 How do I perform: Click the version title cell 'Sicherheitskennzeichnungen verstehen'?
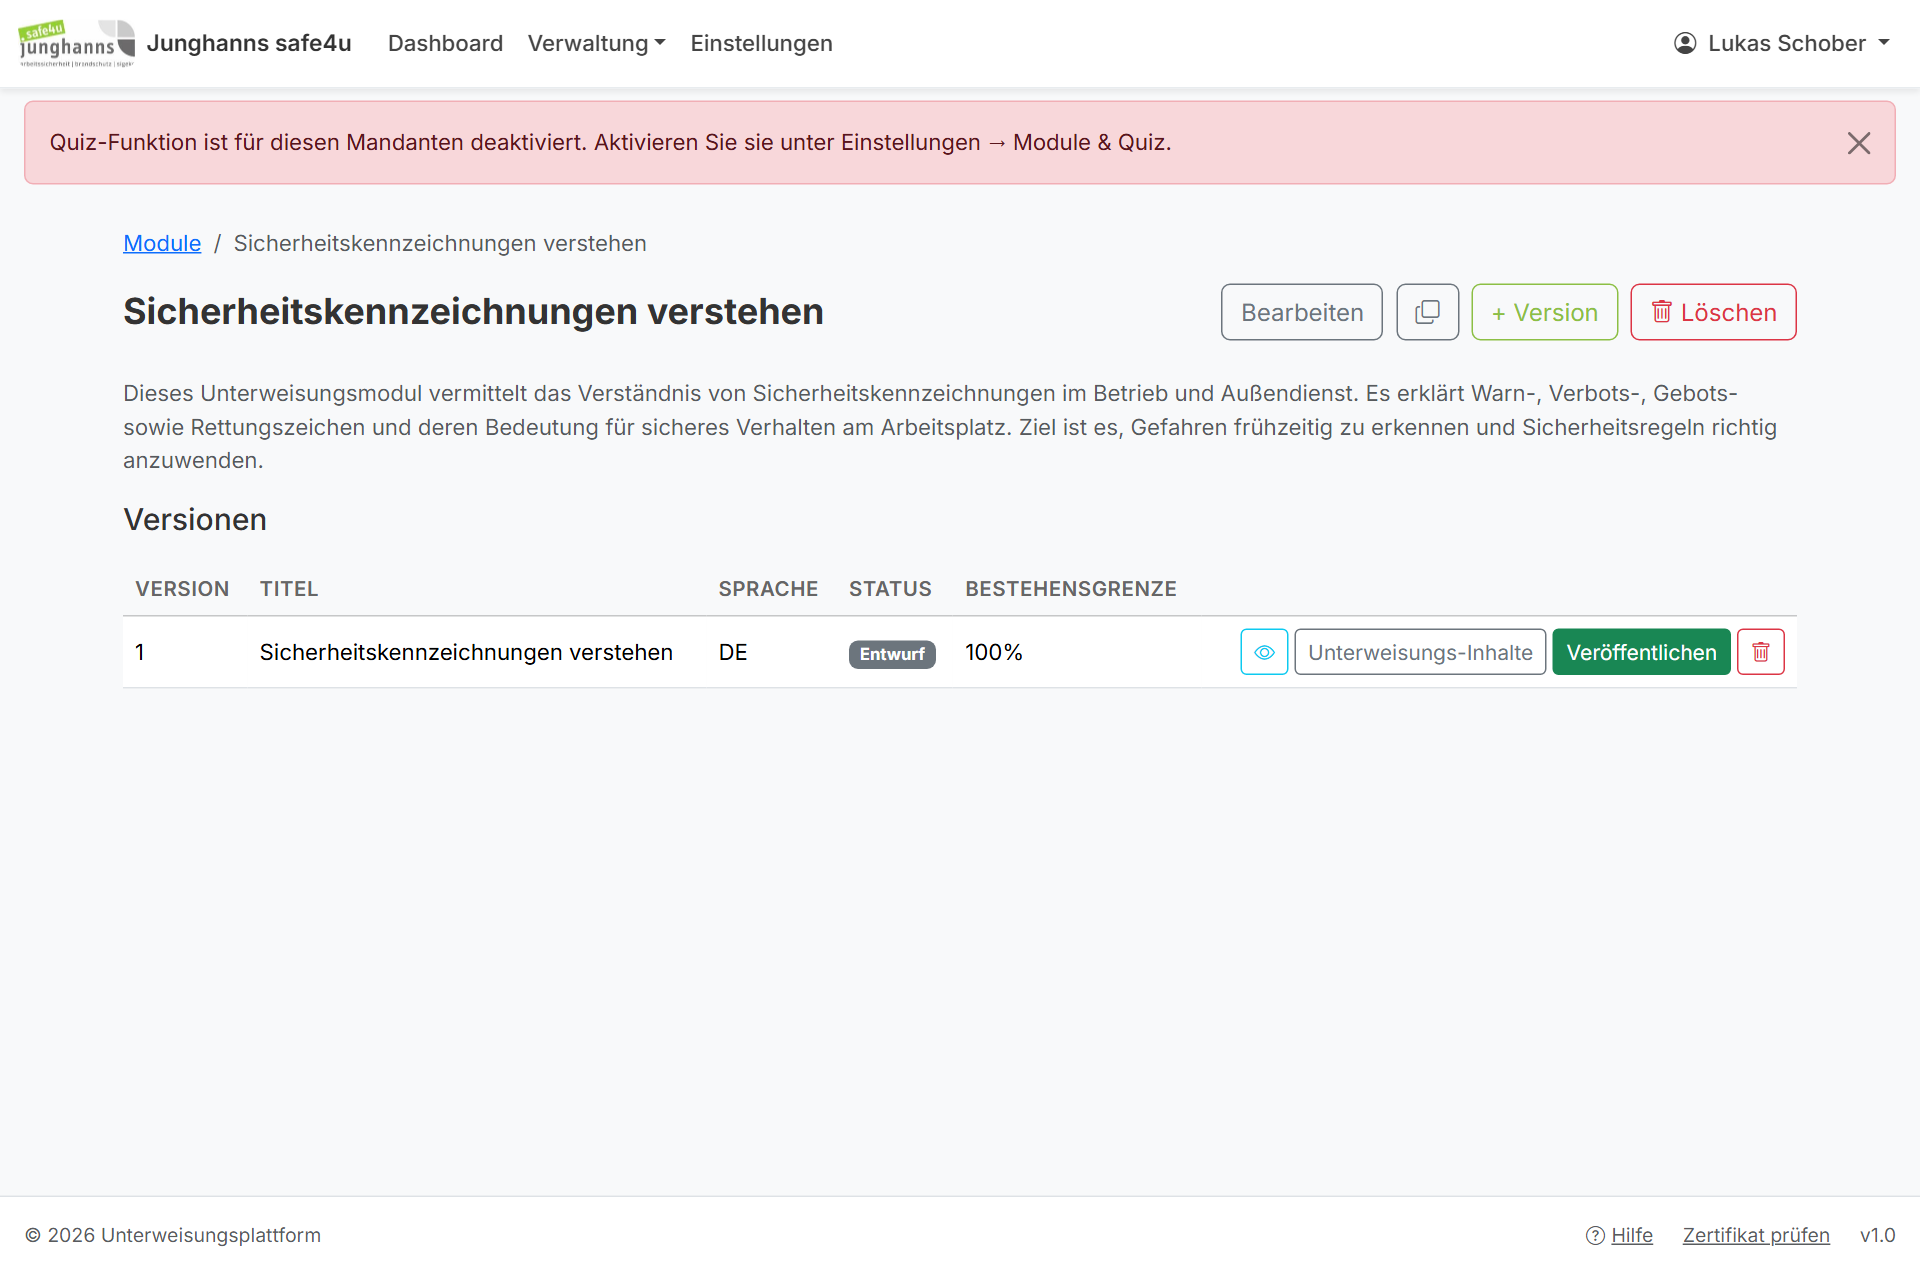tap(466, 652)
